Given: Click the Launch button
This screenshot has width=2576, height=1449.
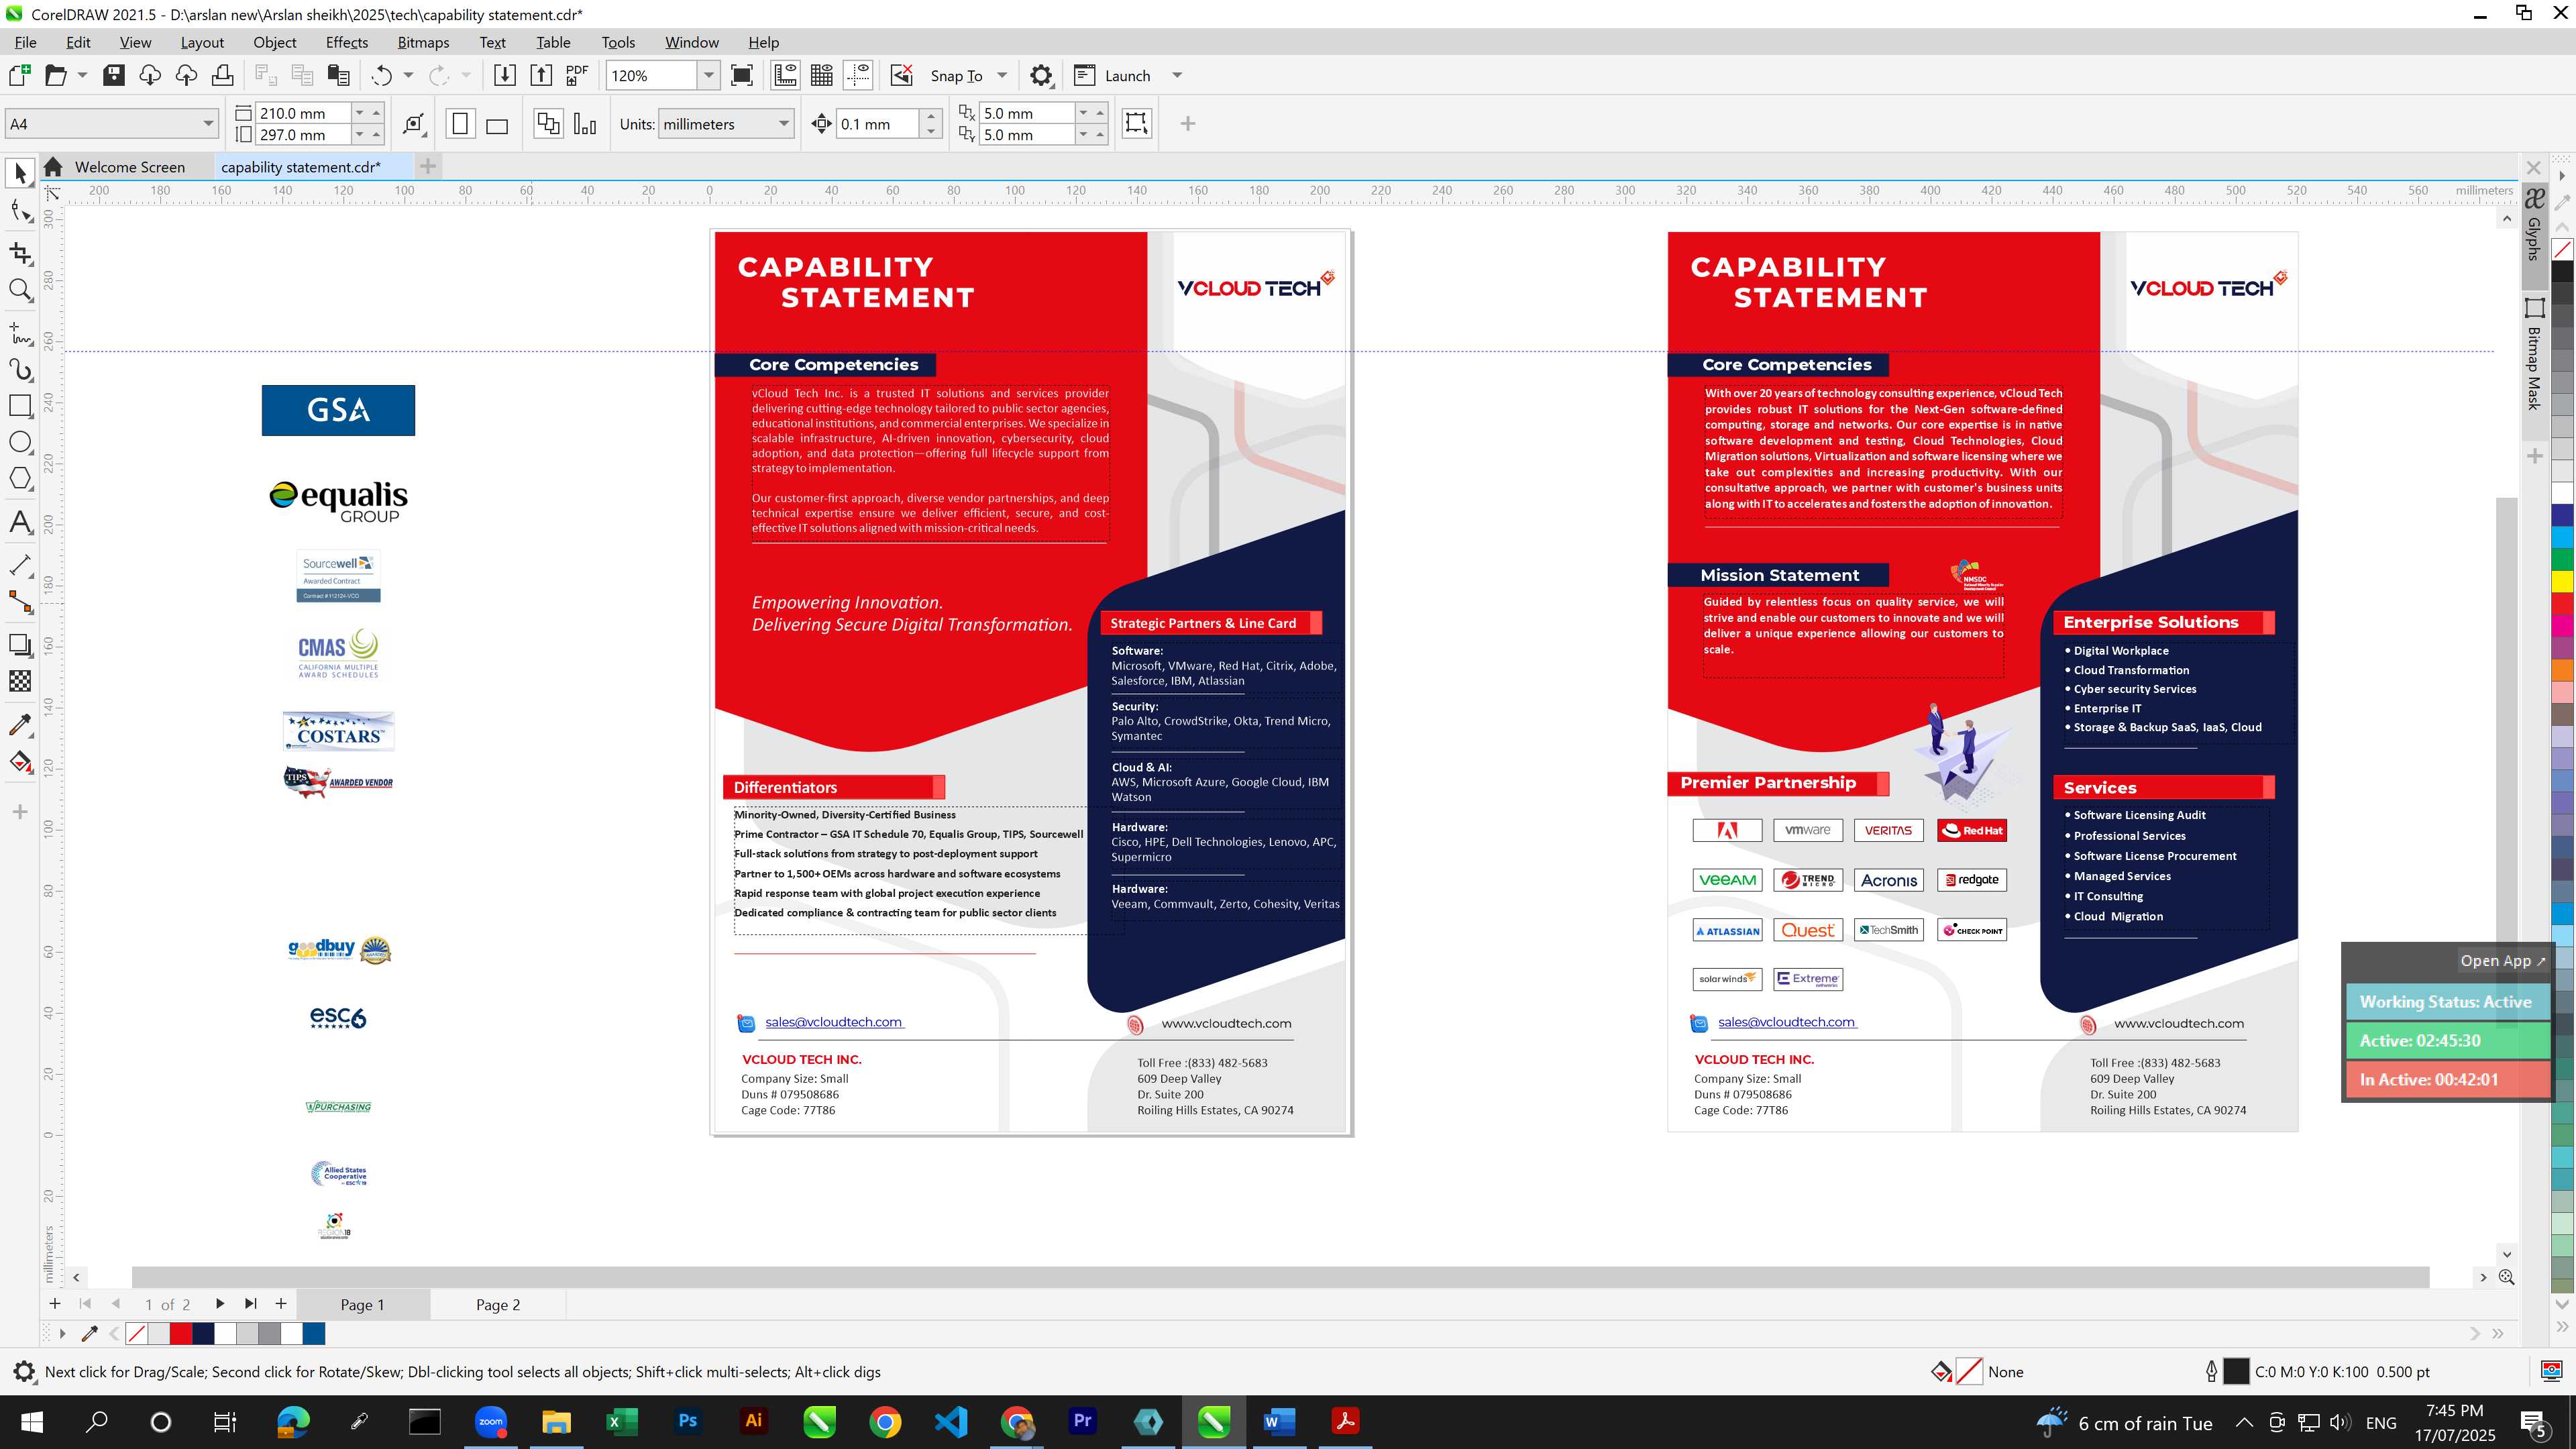Looking at the screenshot, I should (1112, 76).
